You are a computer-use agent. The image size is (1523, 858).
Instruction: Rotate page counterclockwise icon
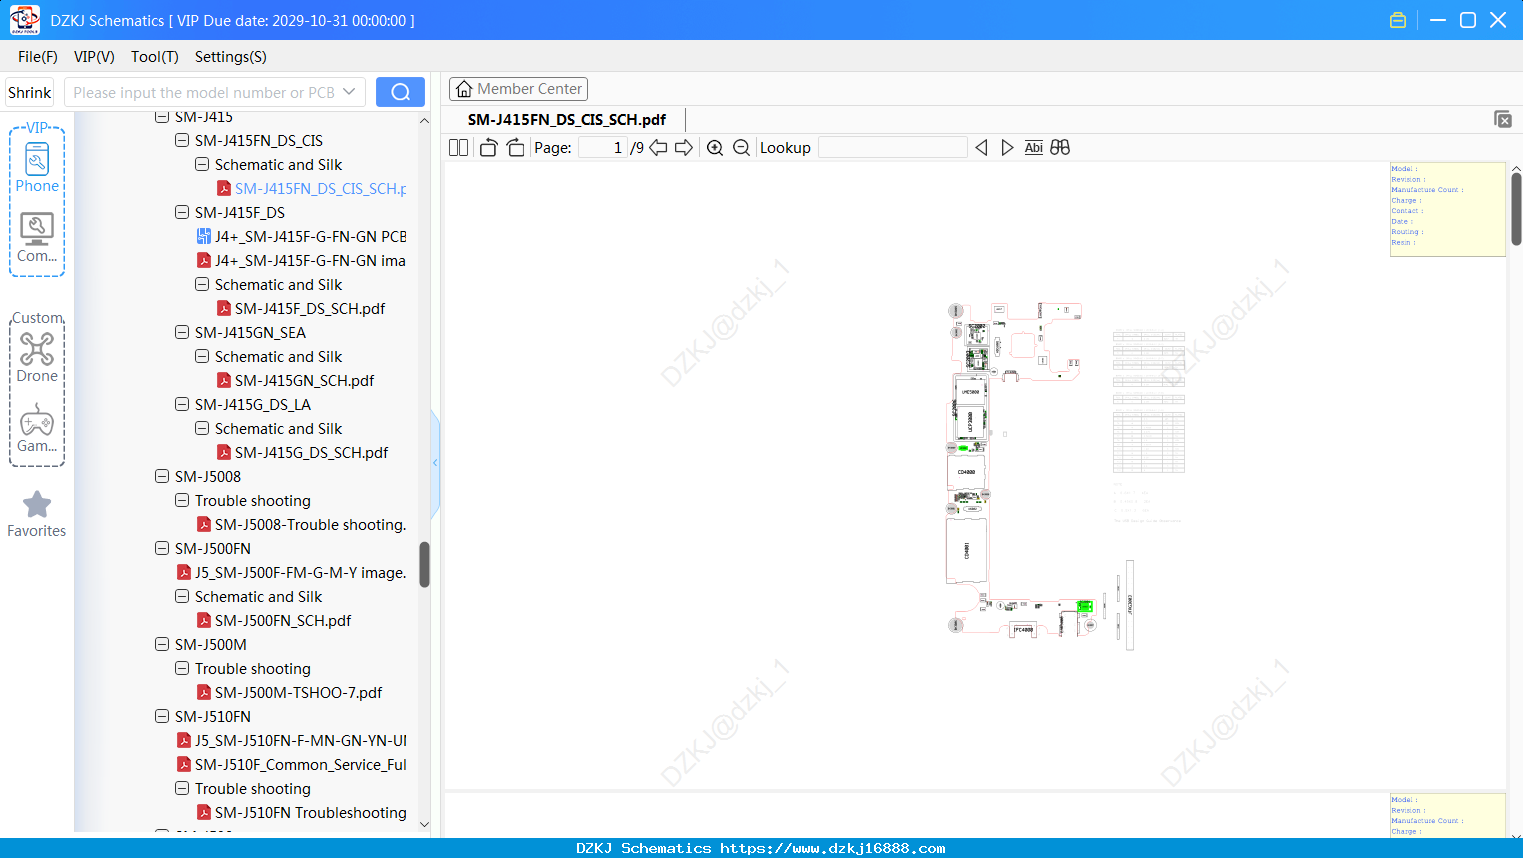[488, 148]
